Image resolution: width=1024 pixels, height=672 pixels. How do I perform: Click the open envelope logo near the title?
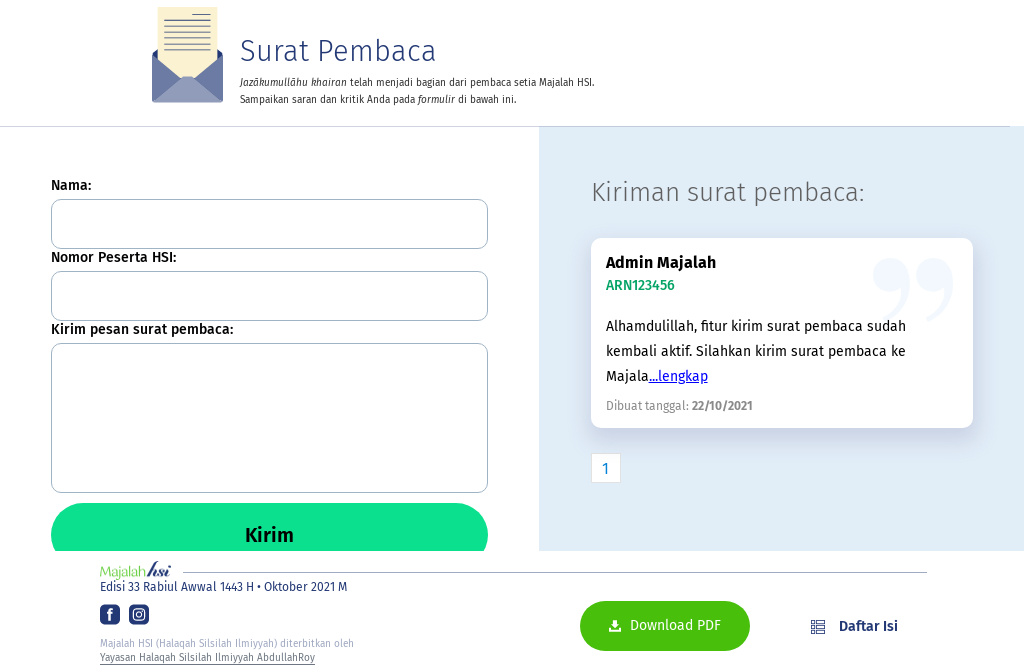point(187,55)
